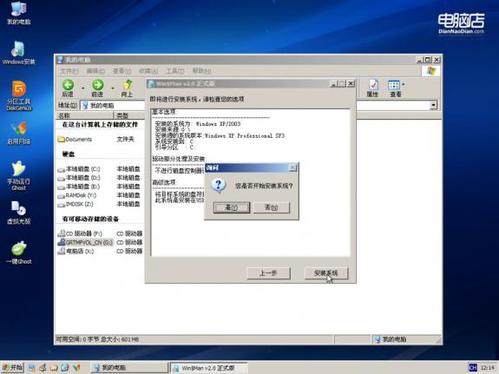Open the 虚拟光驱 desktop icon
Viewport: 499px width, 374px height.
coord(19,213)
